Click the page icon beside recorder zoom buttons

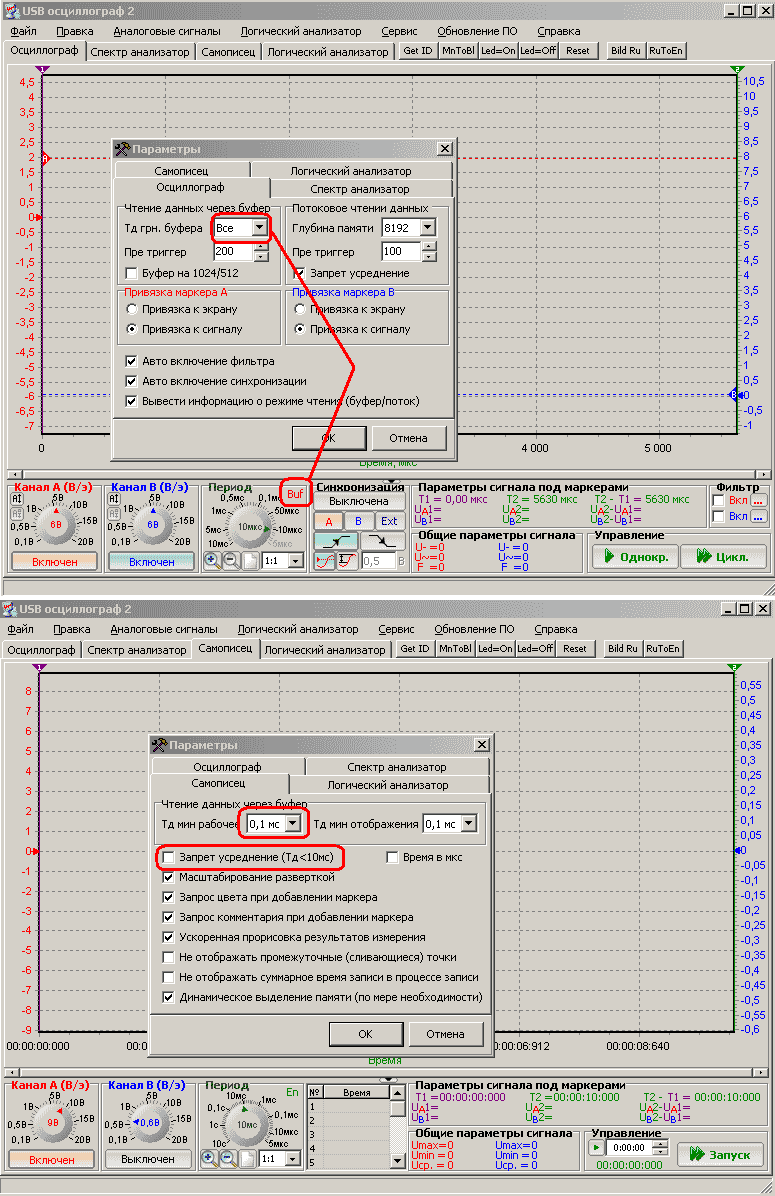247,1159
